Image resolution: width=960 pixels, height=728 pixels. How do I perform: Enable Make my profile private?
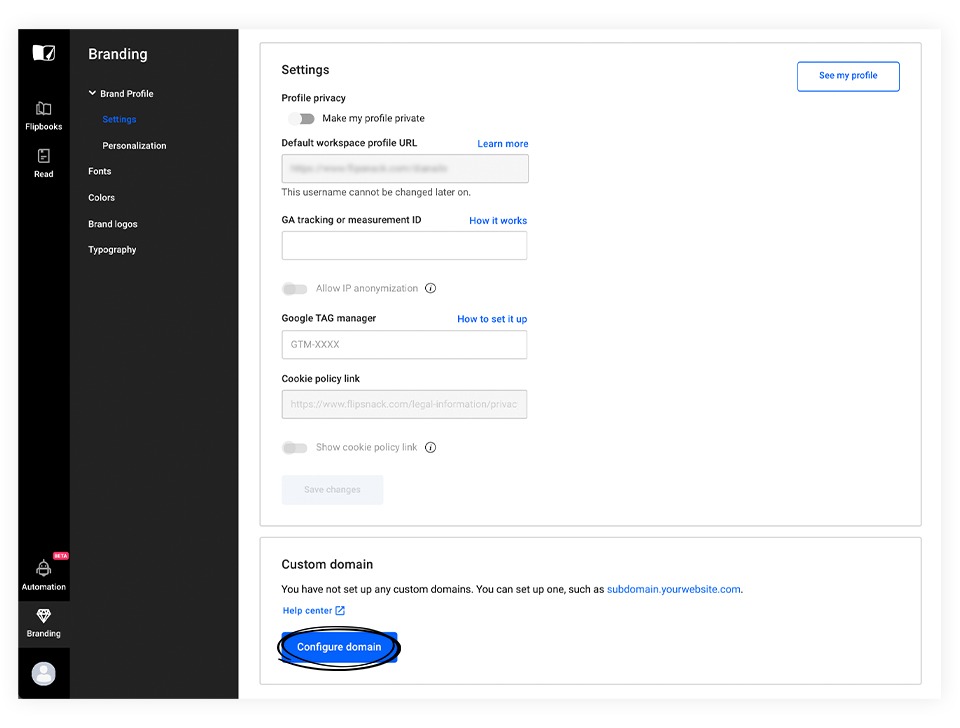(x=303, y=118)
